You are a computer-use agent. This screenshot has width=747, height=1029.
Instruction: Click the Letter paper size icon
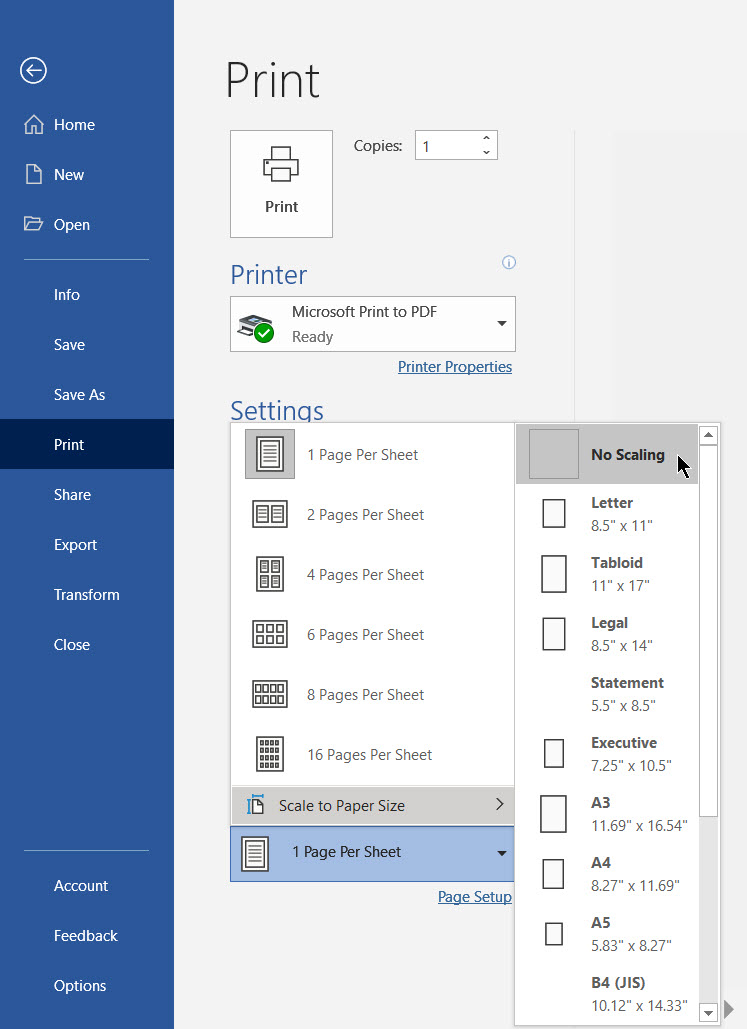pyautogui.click(x=554, y=513)
